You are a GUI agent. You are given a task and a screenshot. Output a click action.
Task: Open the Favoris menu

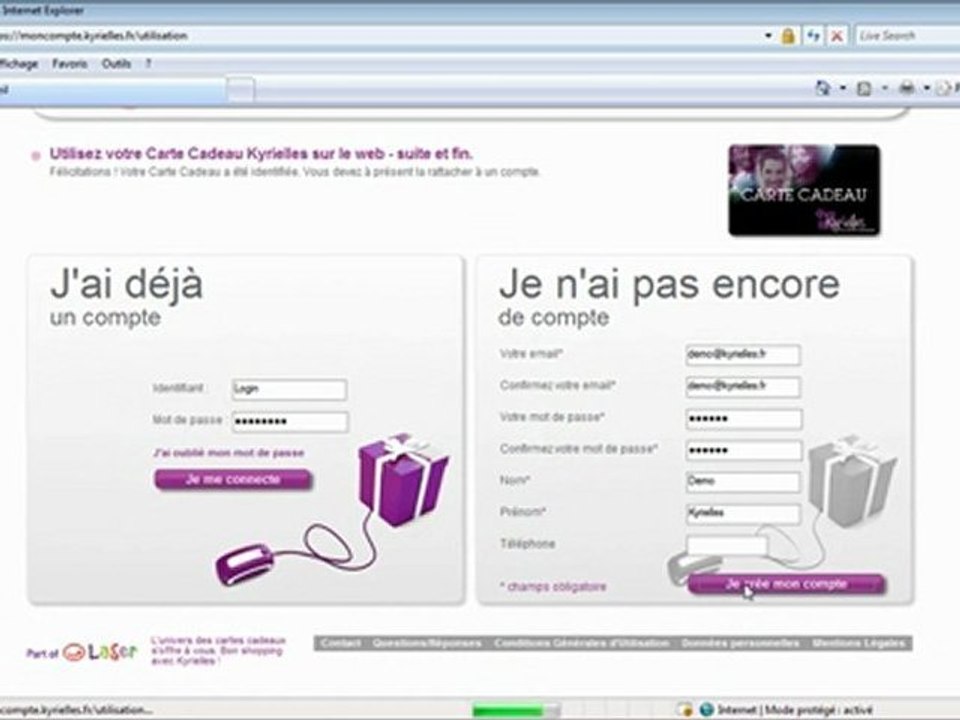click(69, 63)
